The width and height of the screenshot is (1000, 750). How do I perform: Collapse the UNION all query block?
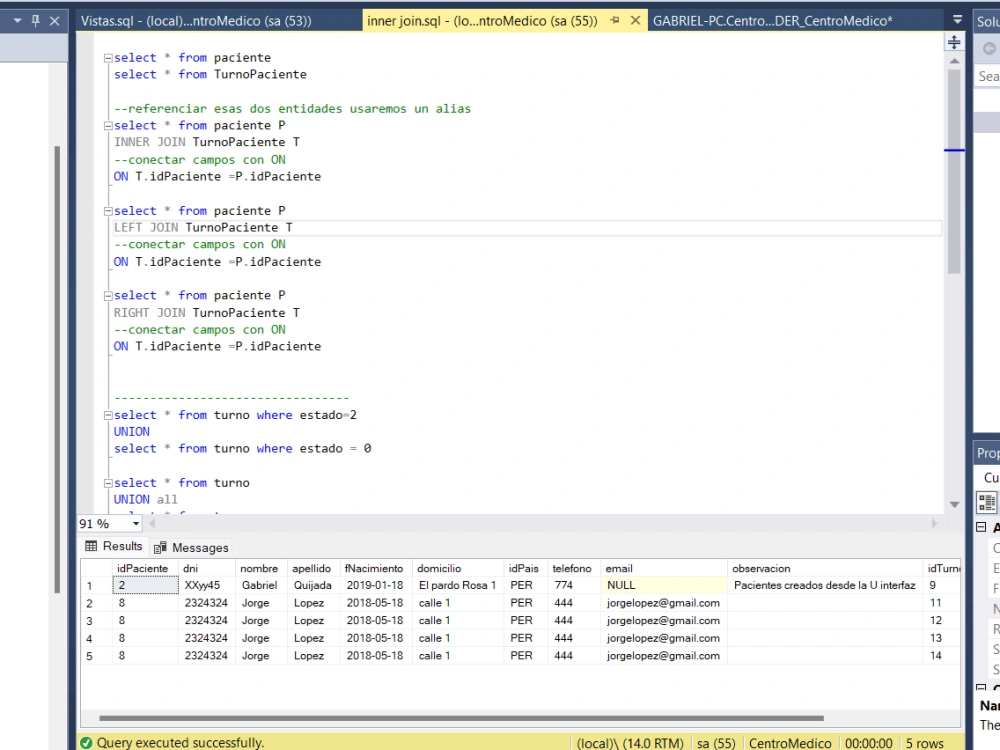(108, 483)
